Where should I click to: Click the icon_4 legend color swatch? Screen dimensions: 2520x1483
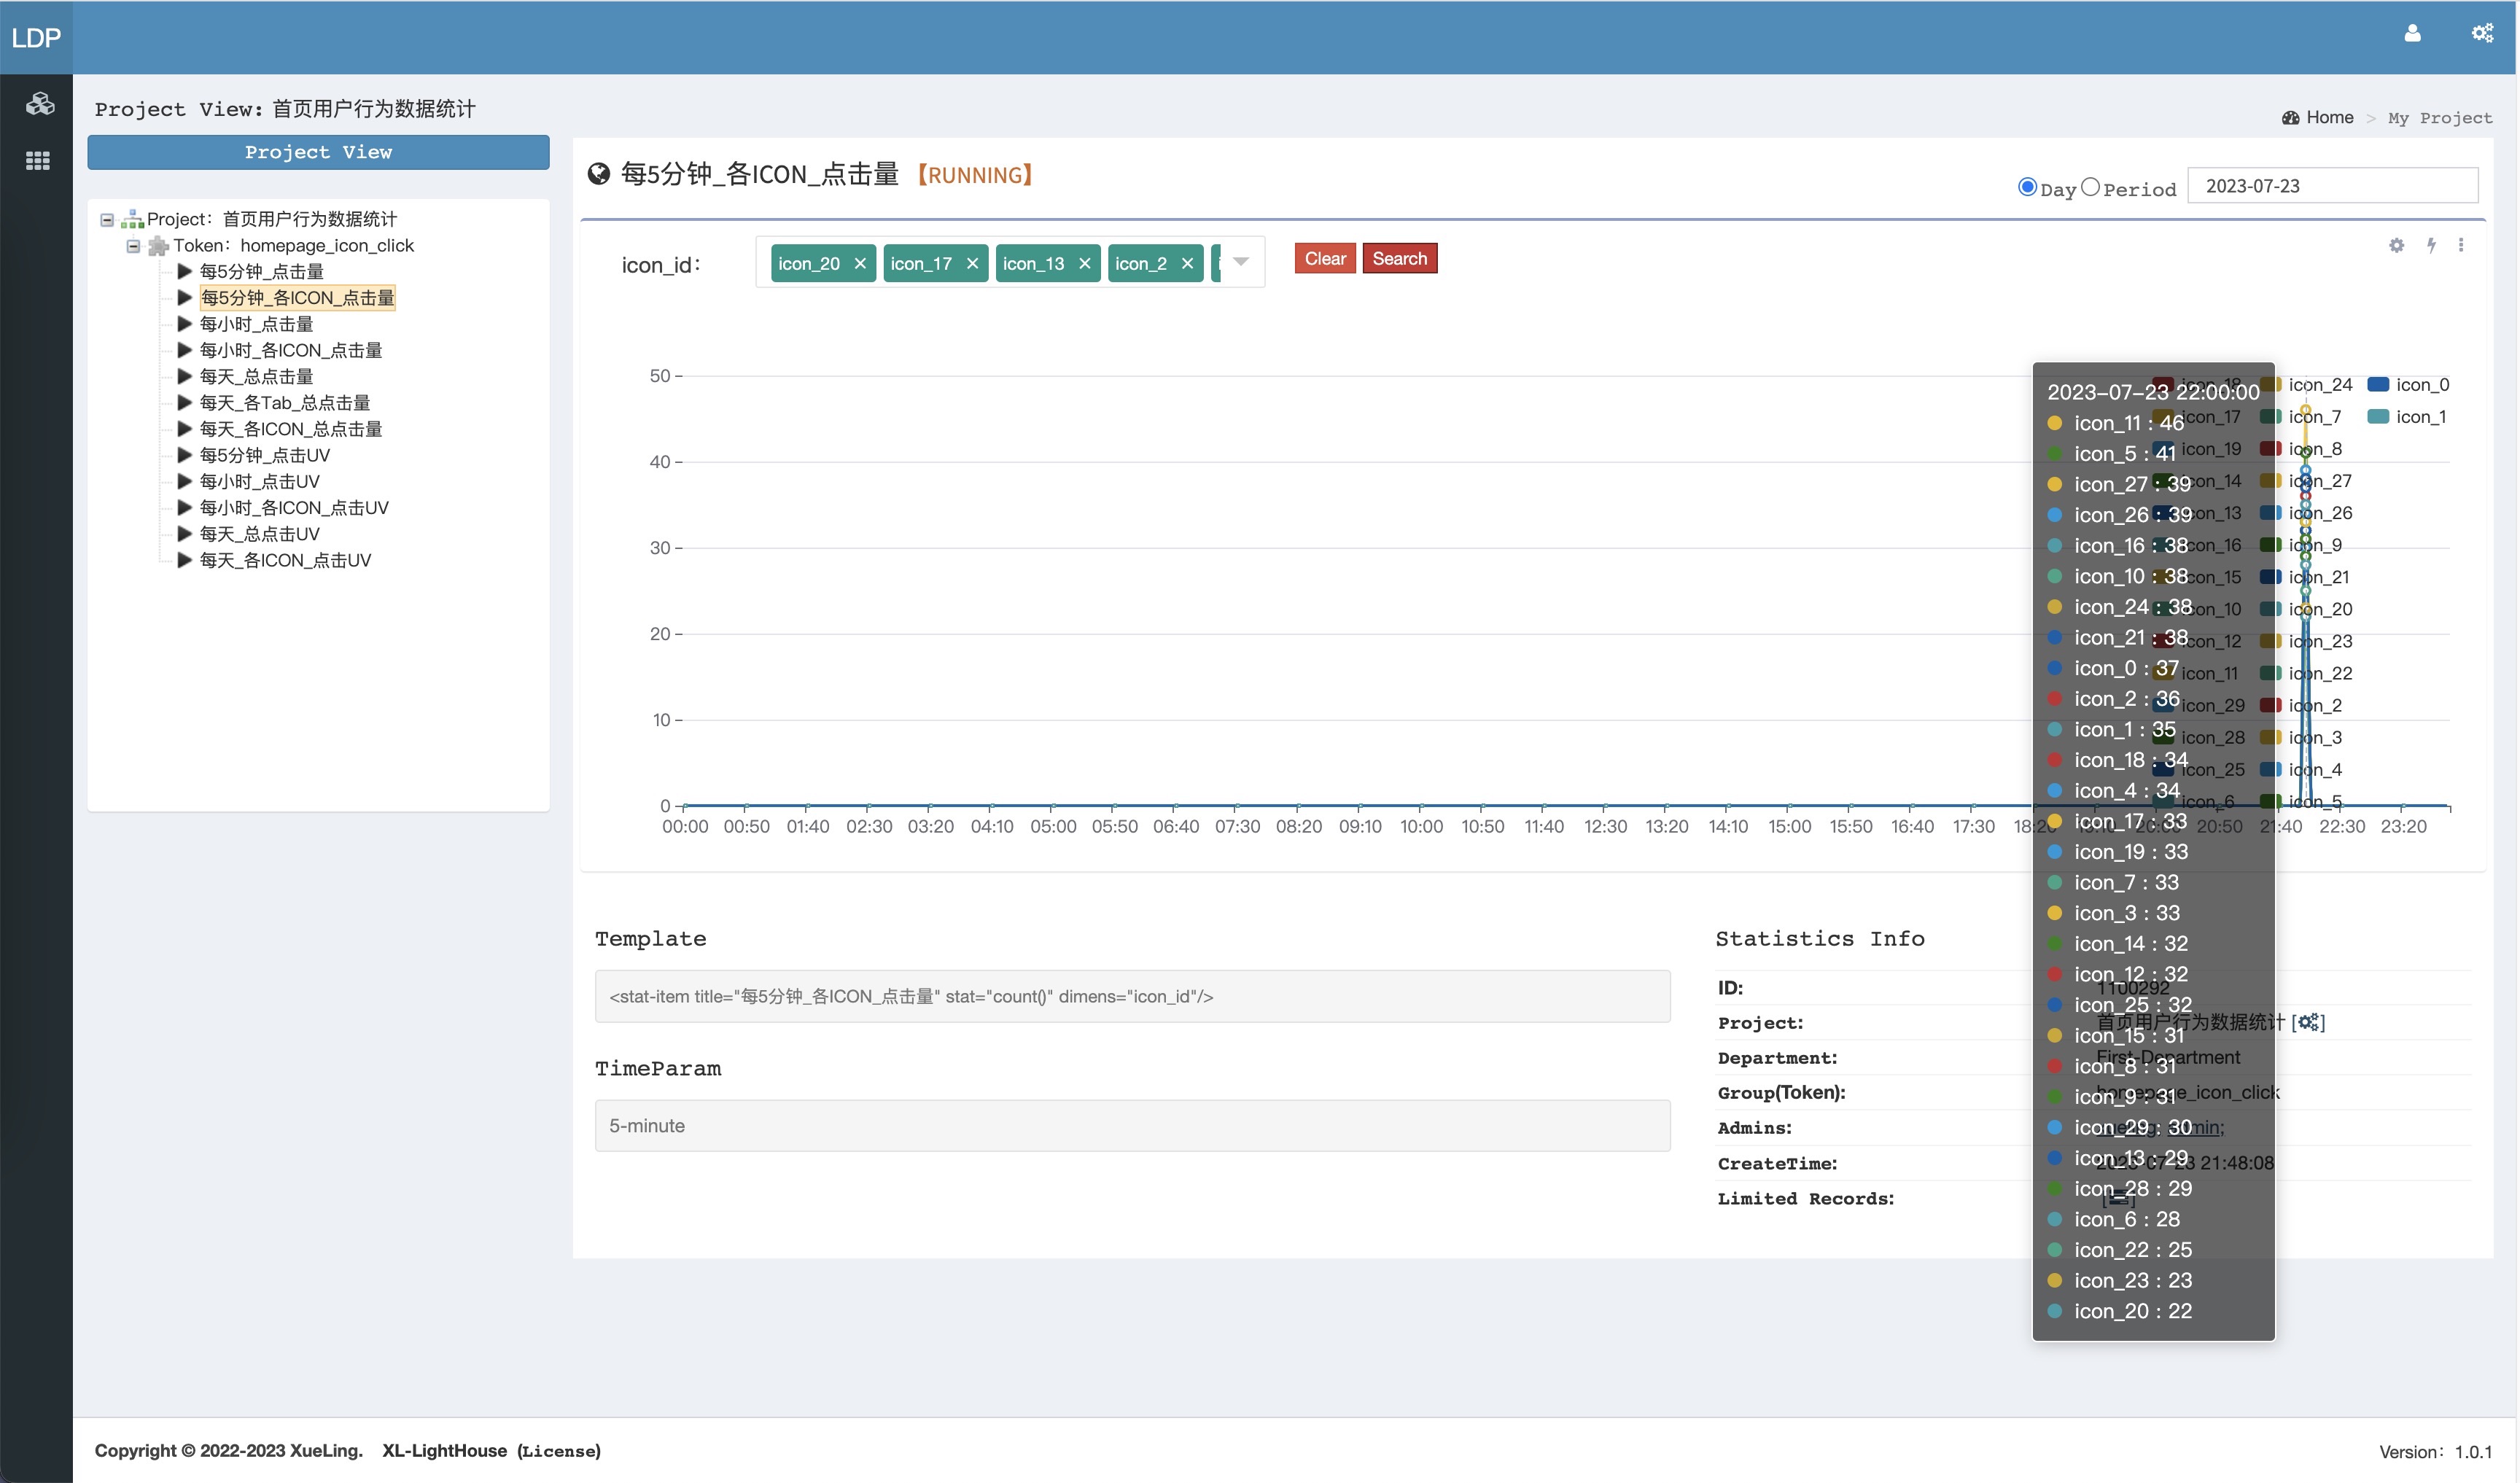[x=2271, y=769]
